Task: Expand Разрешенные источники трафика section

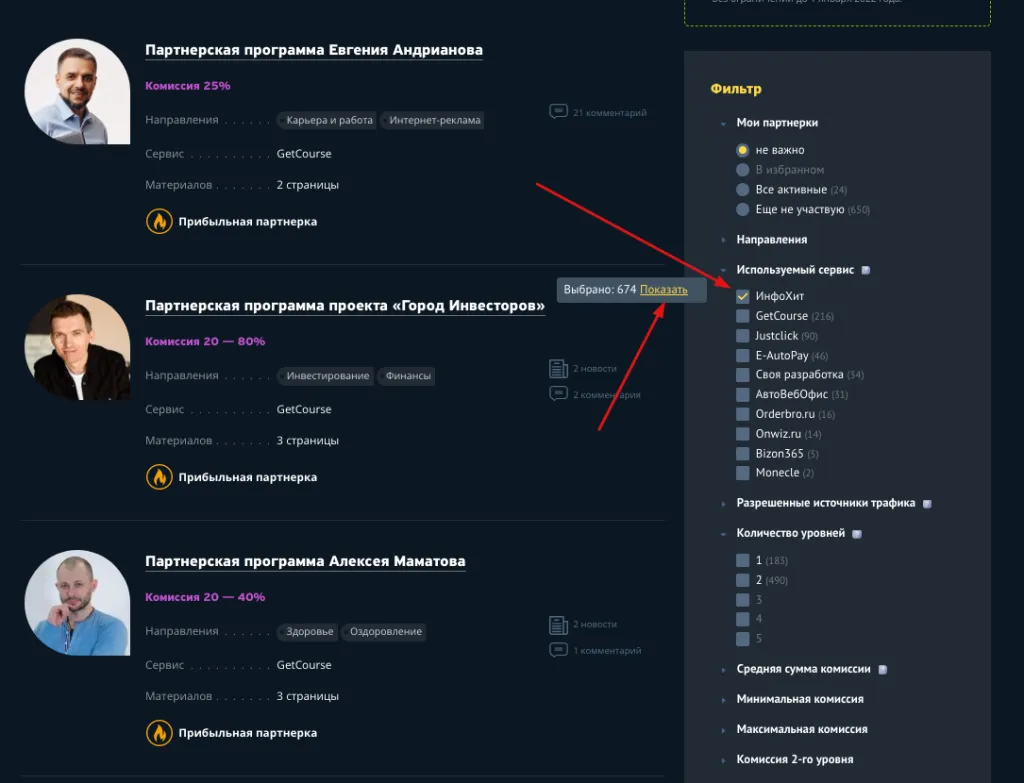Action: coord(825,503)
